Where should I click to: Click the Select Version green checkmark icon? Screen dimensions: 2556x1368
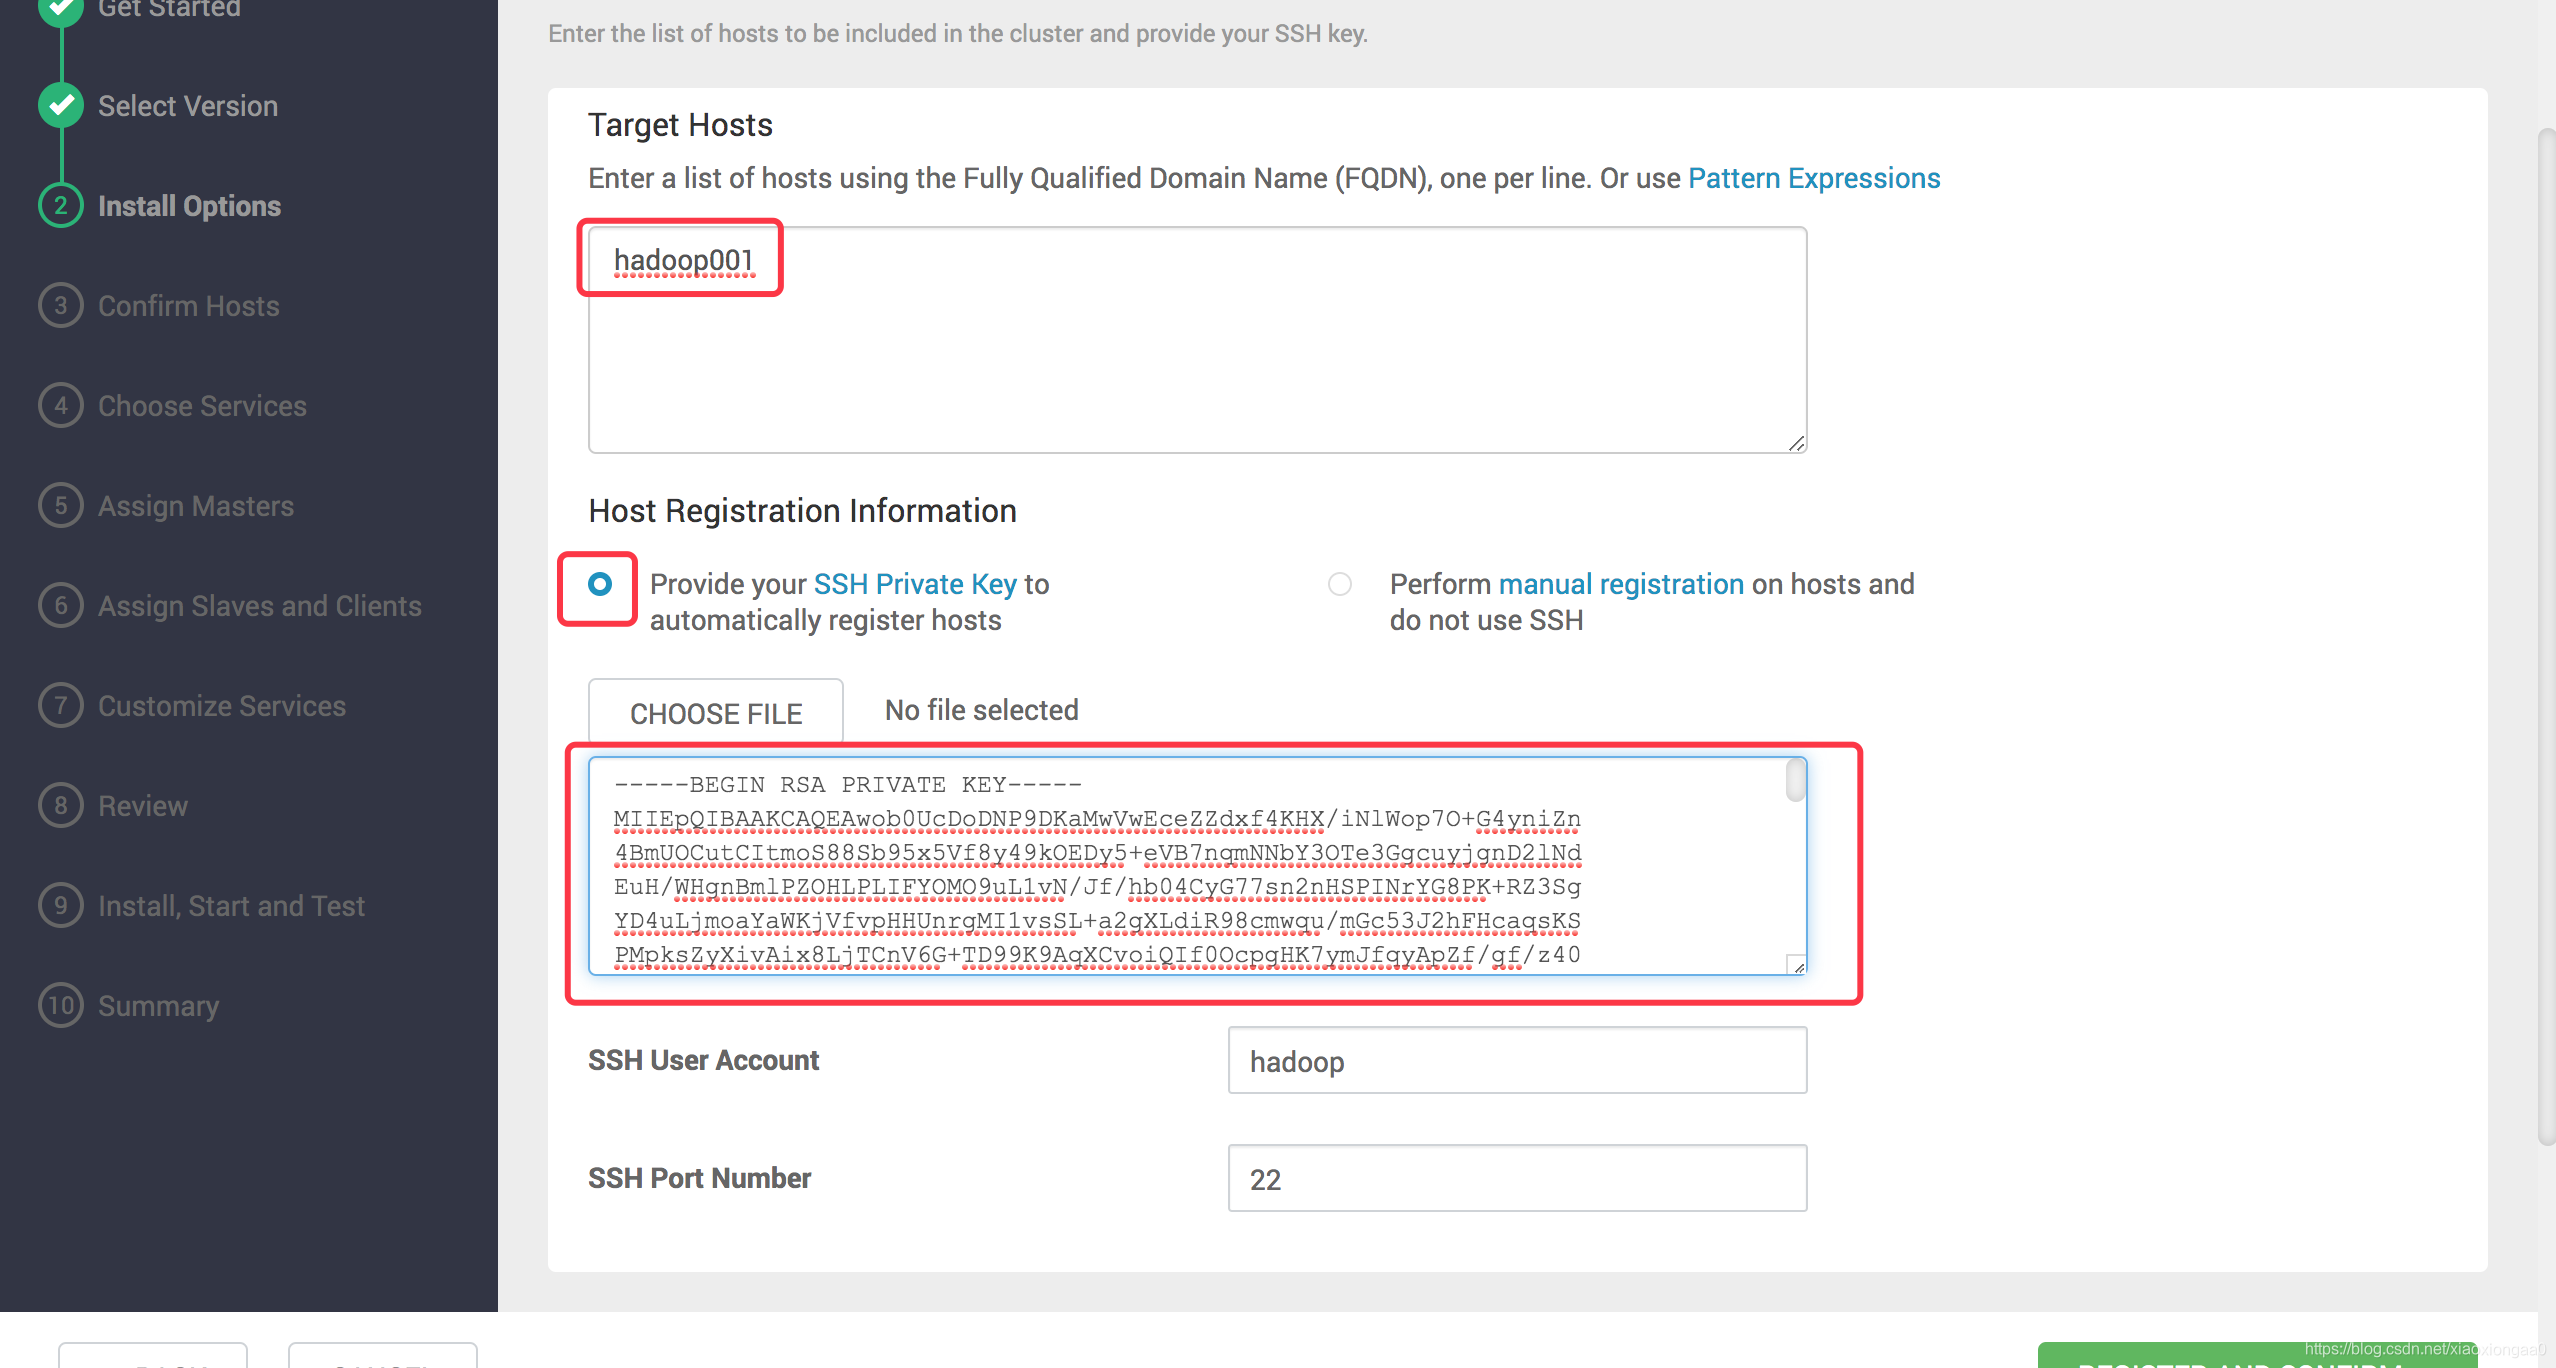tap(61, 105)
